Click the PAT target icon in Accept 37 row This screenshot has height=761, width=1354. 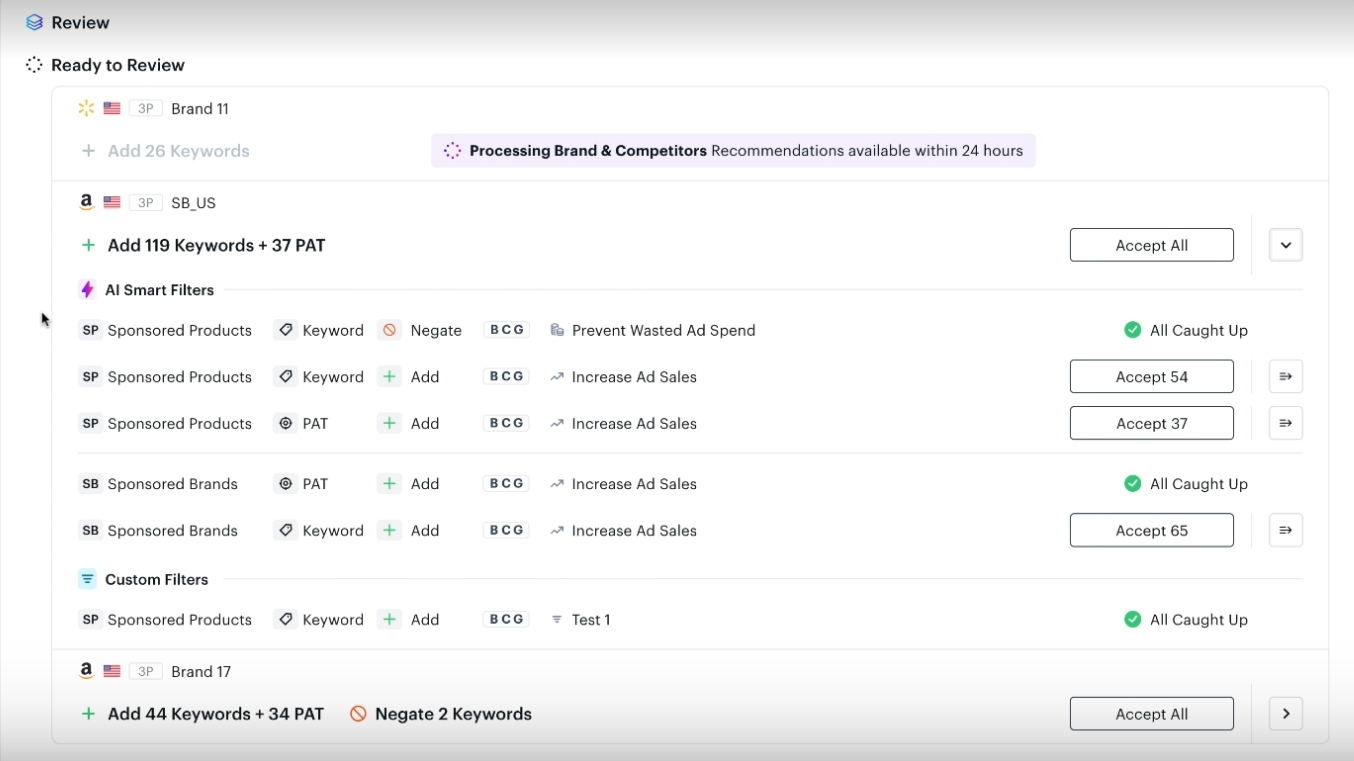coord(285,423)
